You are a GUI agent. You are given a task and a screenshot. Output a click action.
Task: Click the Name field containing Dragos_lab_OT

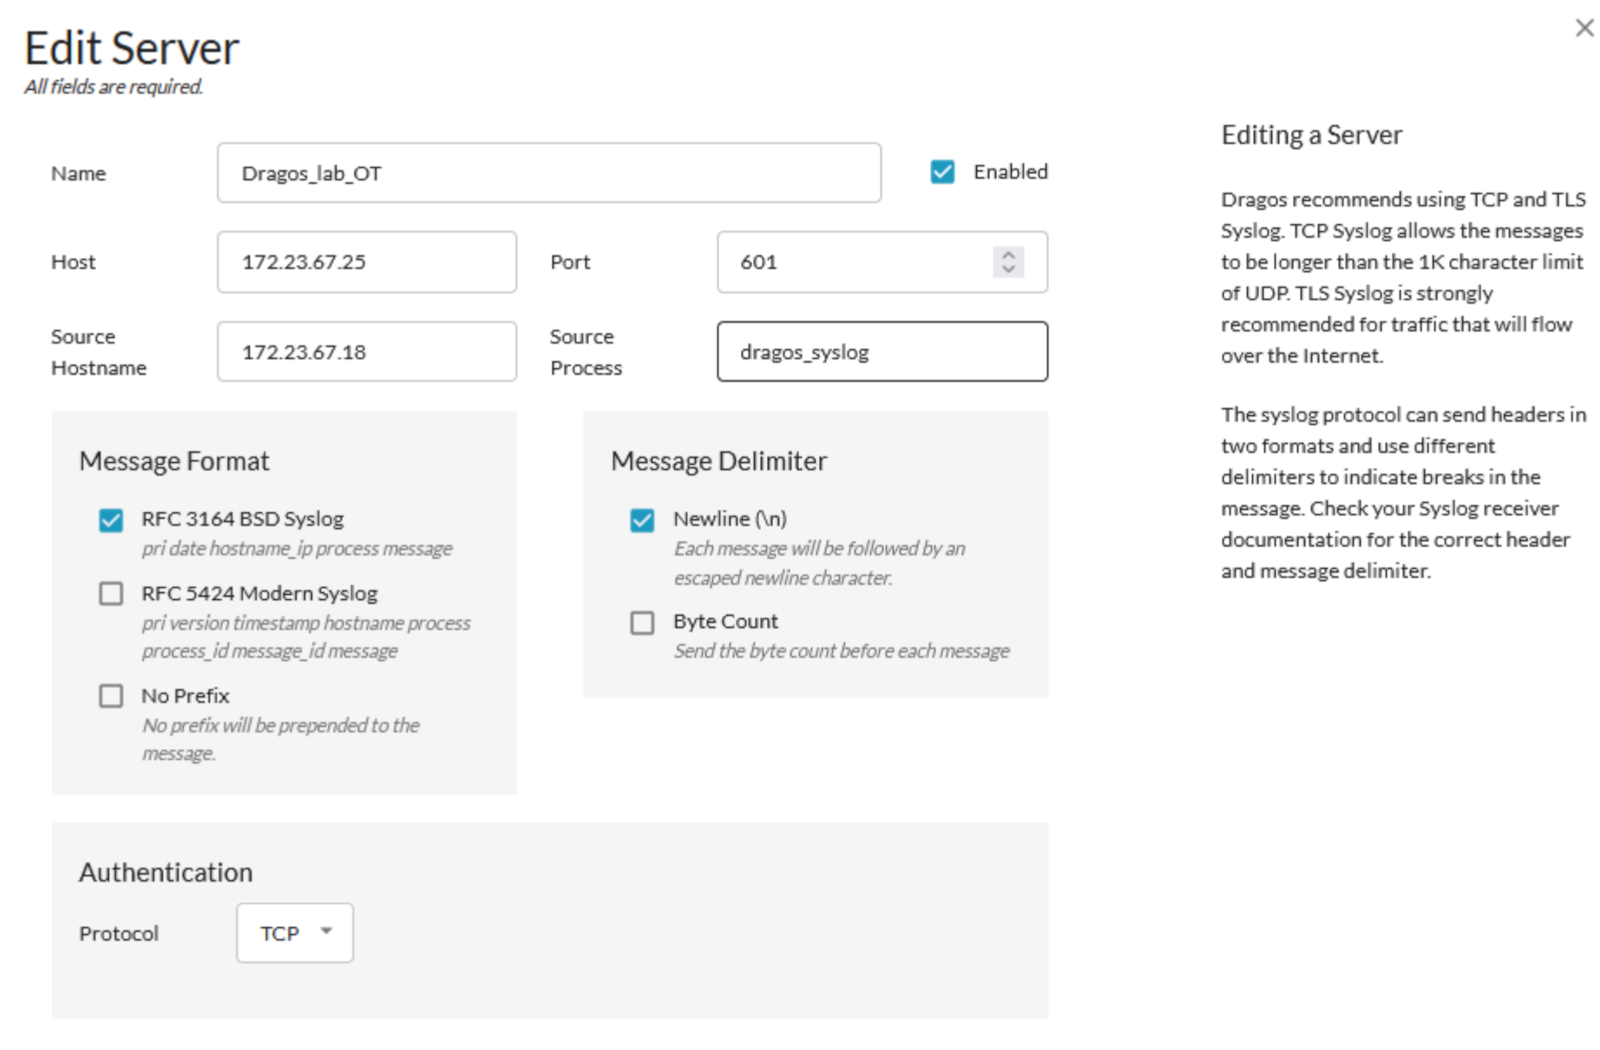548,172
